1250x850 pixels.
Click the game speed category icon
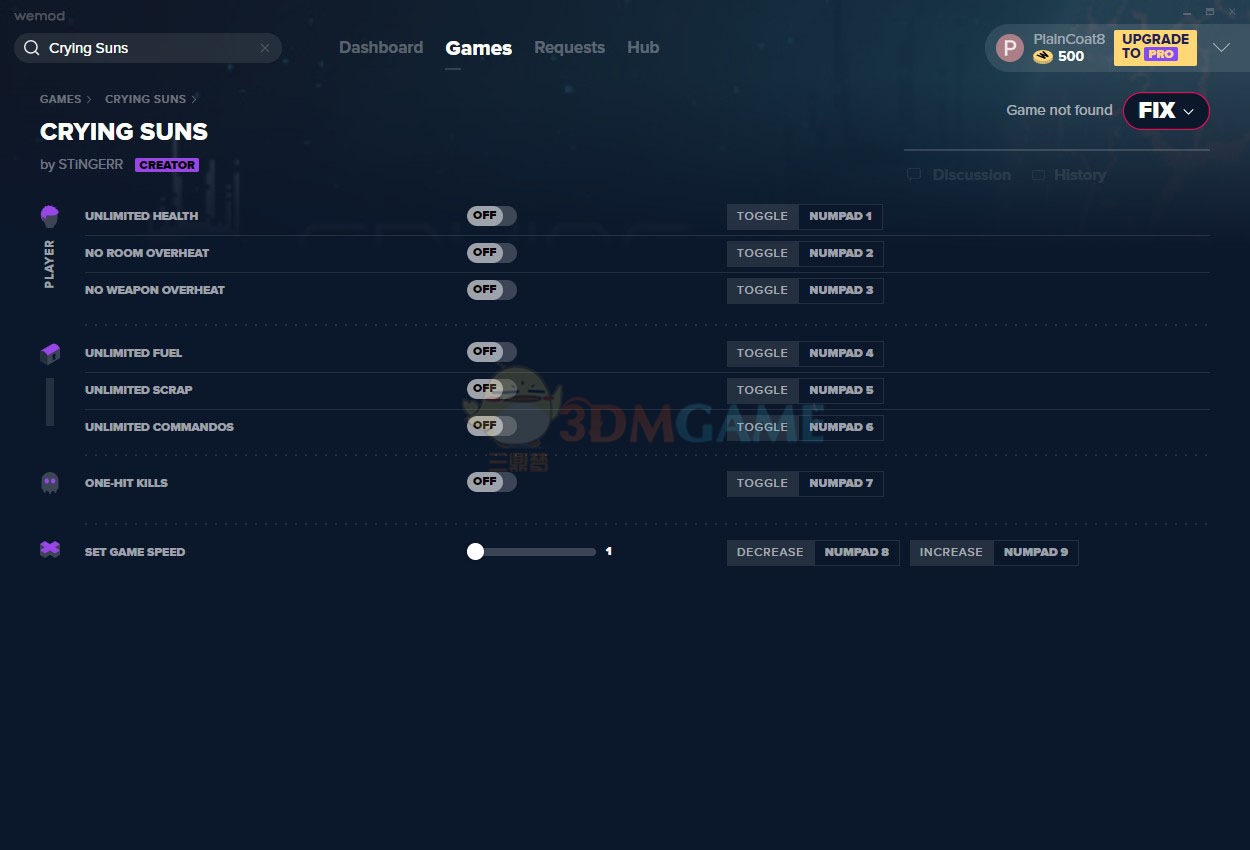pos(50,549)
